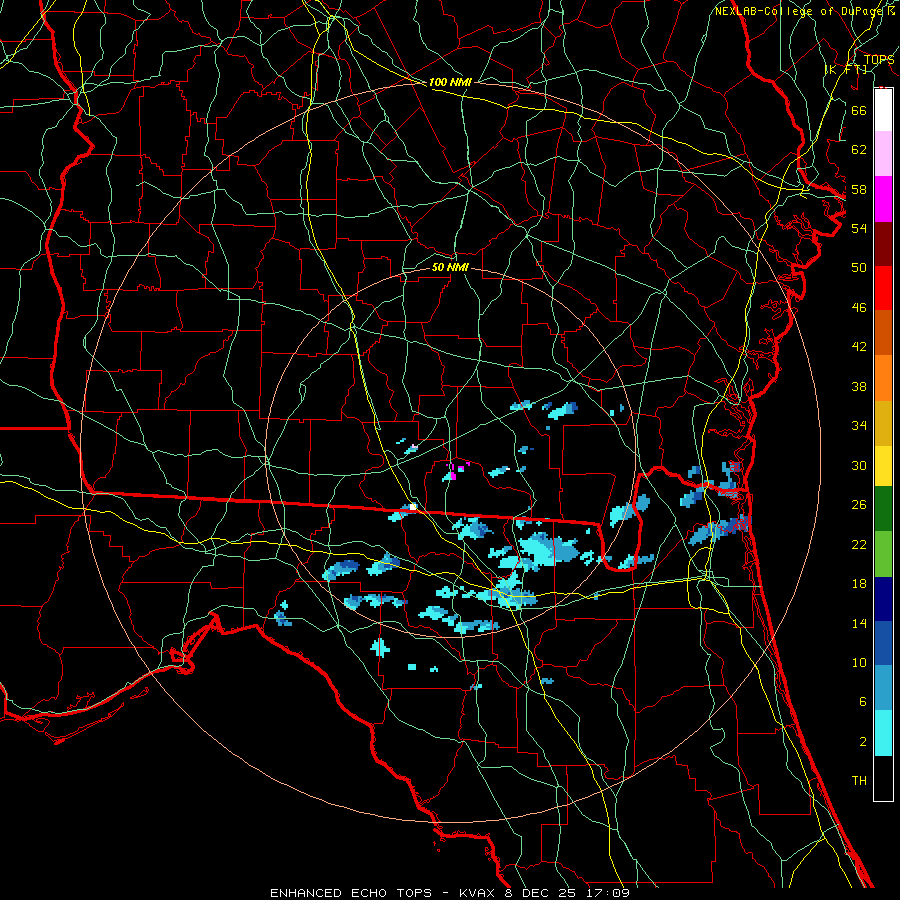Image resolution: width=900 pixels, height=900 pixels.
Task: Click legend value "42"
Action: coord(859,347)
